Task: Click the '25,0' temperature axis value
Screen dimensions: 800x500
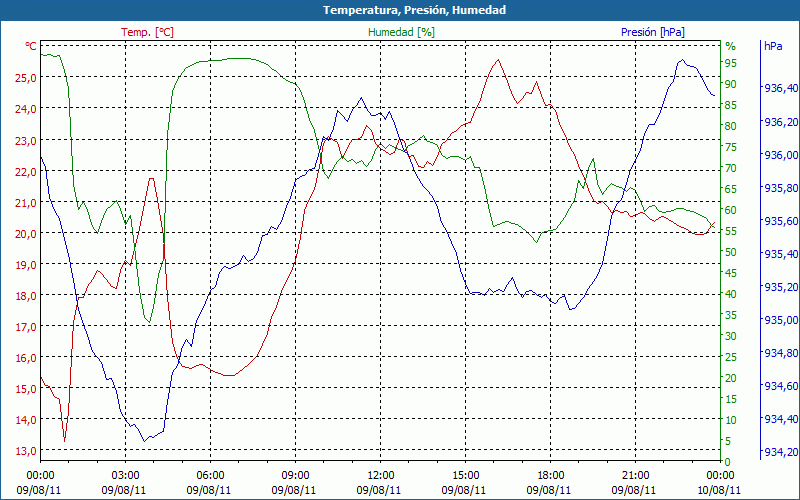Action: pos(27,78)
